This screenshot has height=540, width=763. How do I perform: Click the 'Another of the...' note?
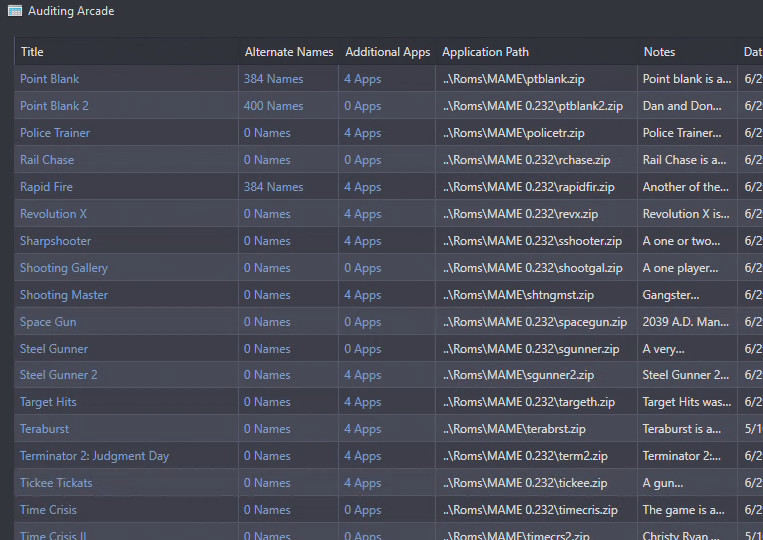click(685, 187)
